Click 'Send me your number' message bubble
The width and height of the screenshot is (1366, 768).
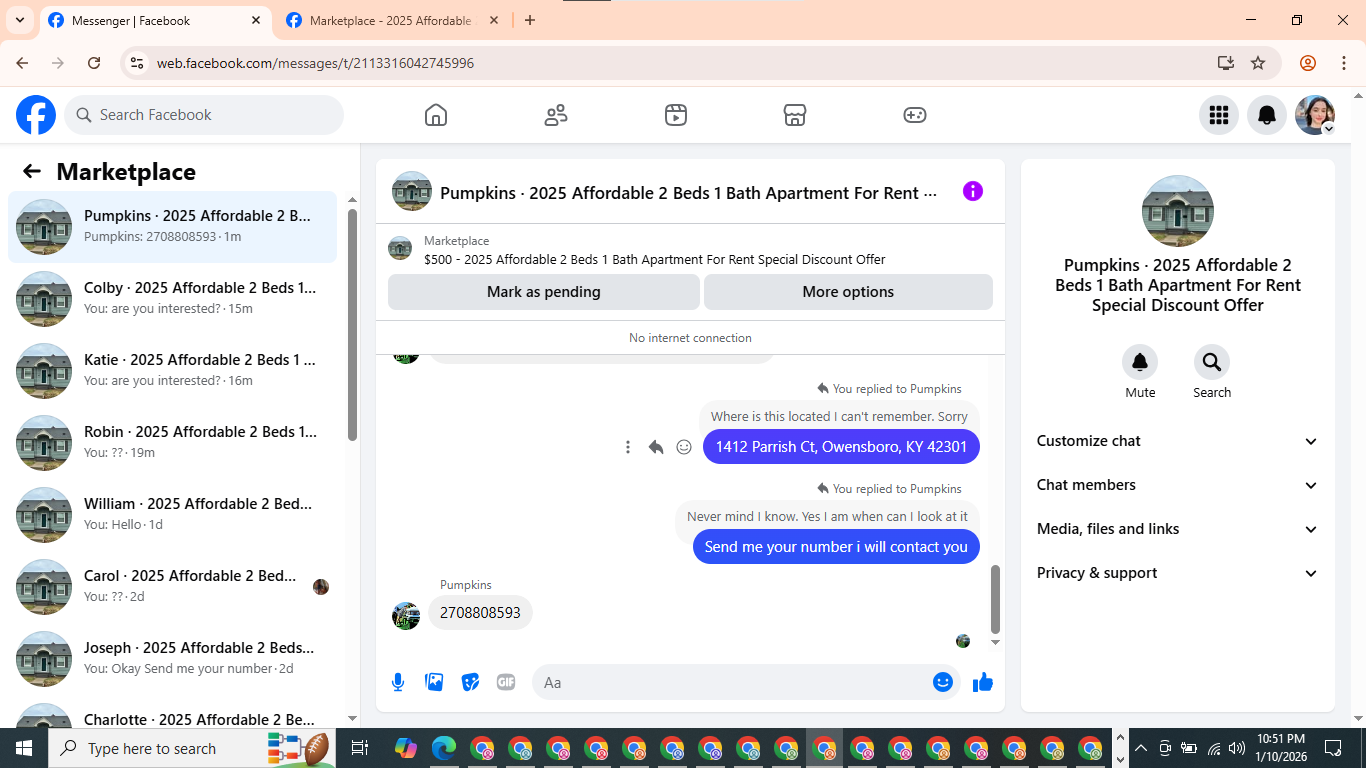click(836, 547)
